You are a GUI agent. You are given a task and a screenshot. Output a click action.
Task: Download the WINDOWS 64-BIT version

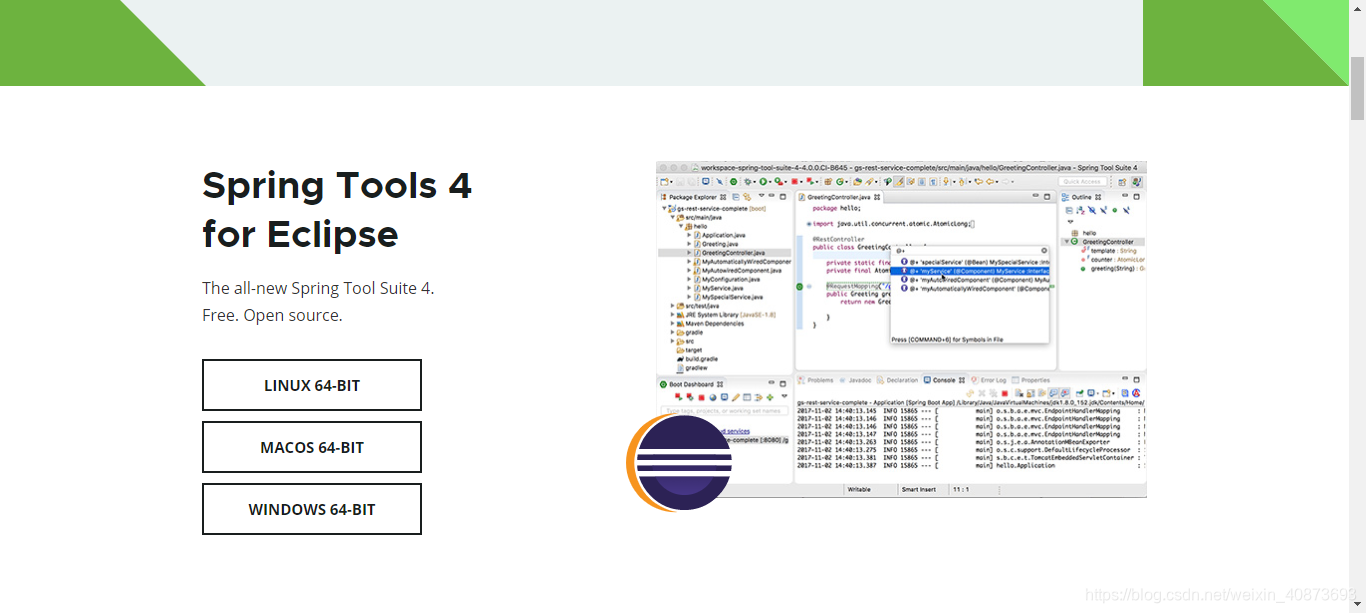tap(312, 509)
